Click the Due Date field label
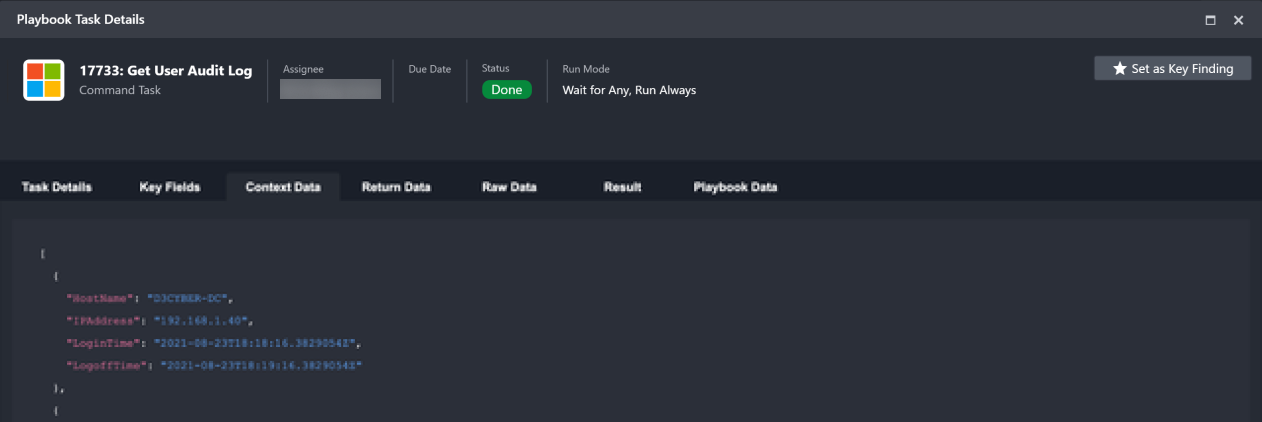 429,69
